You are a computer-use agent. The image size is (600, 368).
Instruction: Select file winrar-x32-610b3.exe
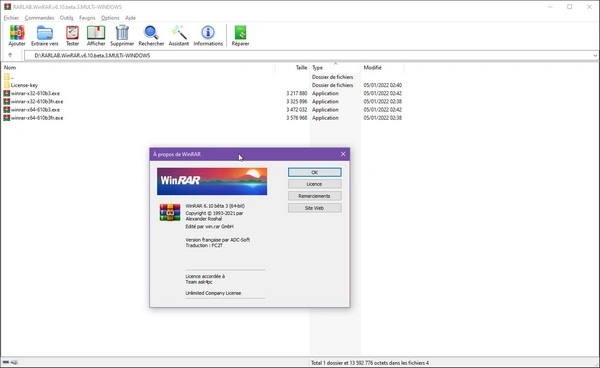[35, 93]
